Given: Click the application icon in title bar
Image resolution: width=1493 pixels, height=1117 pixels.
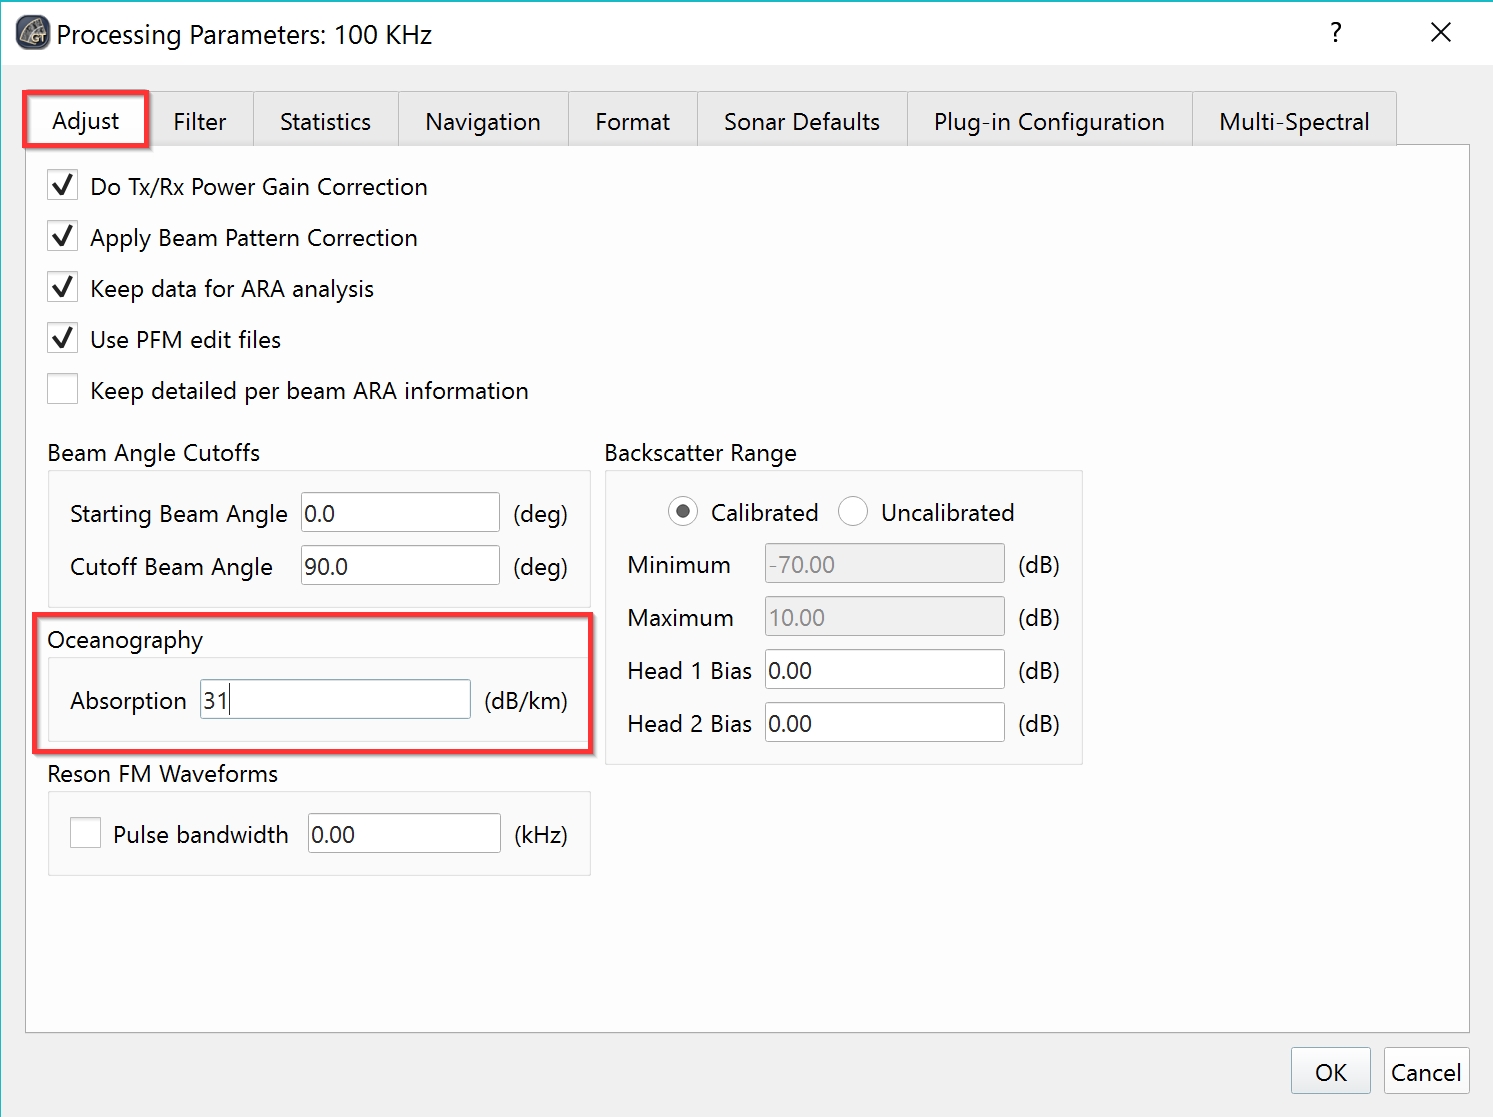Looking at the screenshot, I should (33, 33).
